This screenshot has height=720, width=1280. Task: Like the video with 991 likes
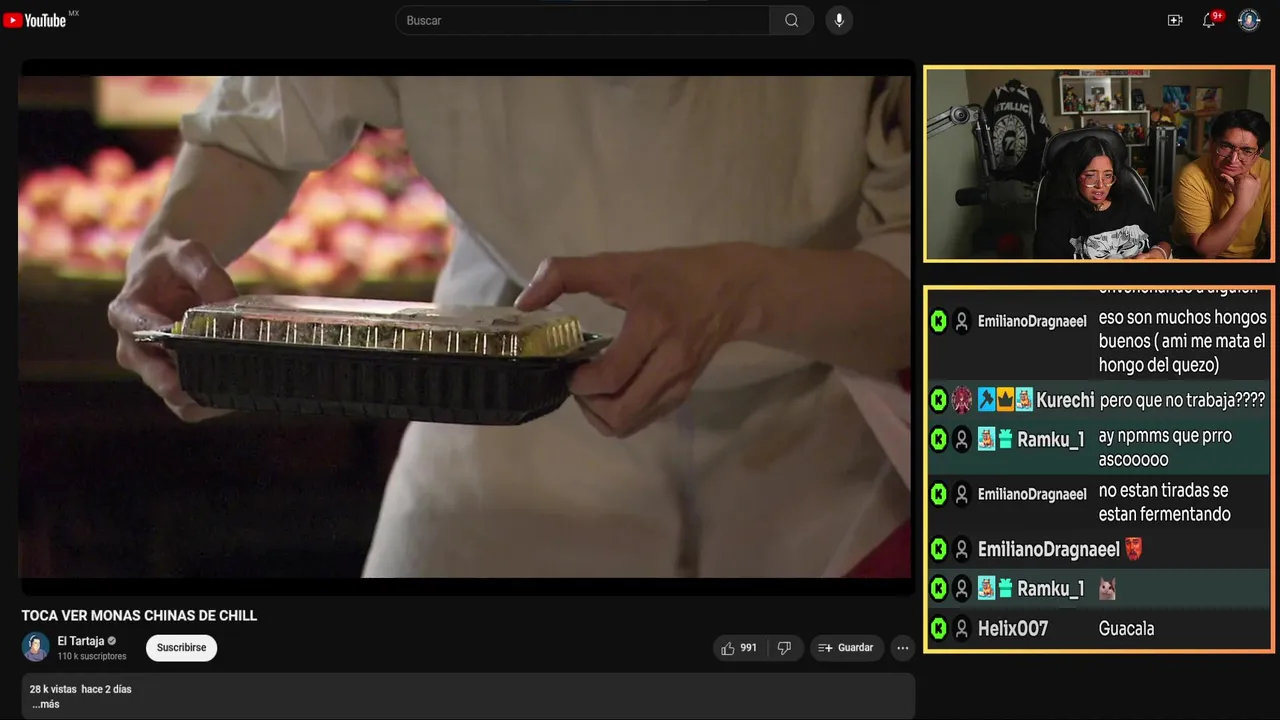pos(738,648)
